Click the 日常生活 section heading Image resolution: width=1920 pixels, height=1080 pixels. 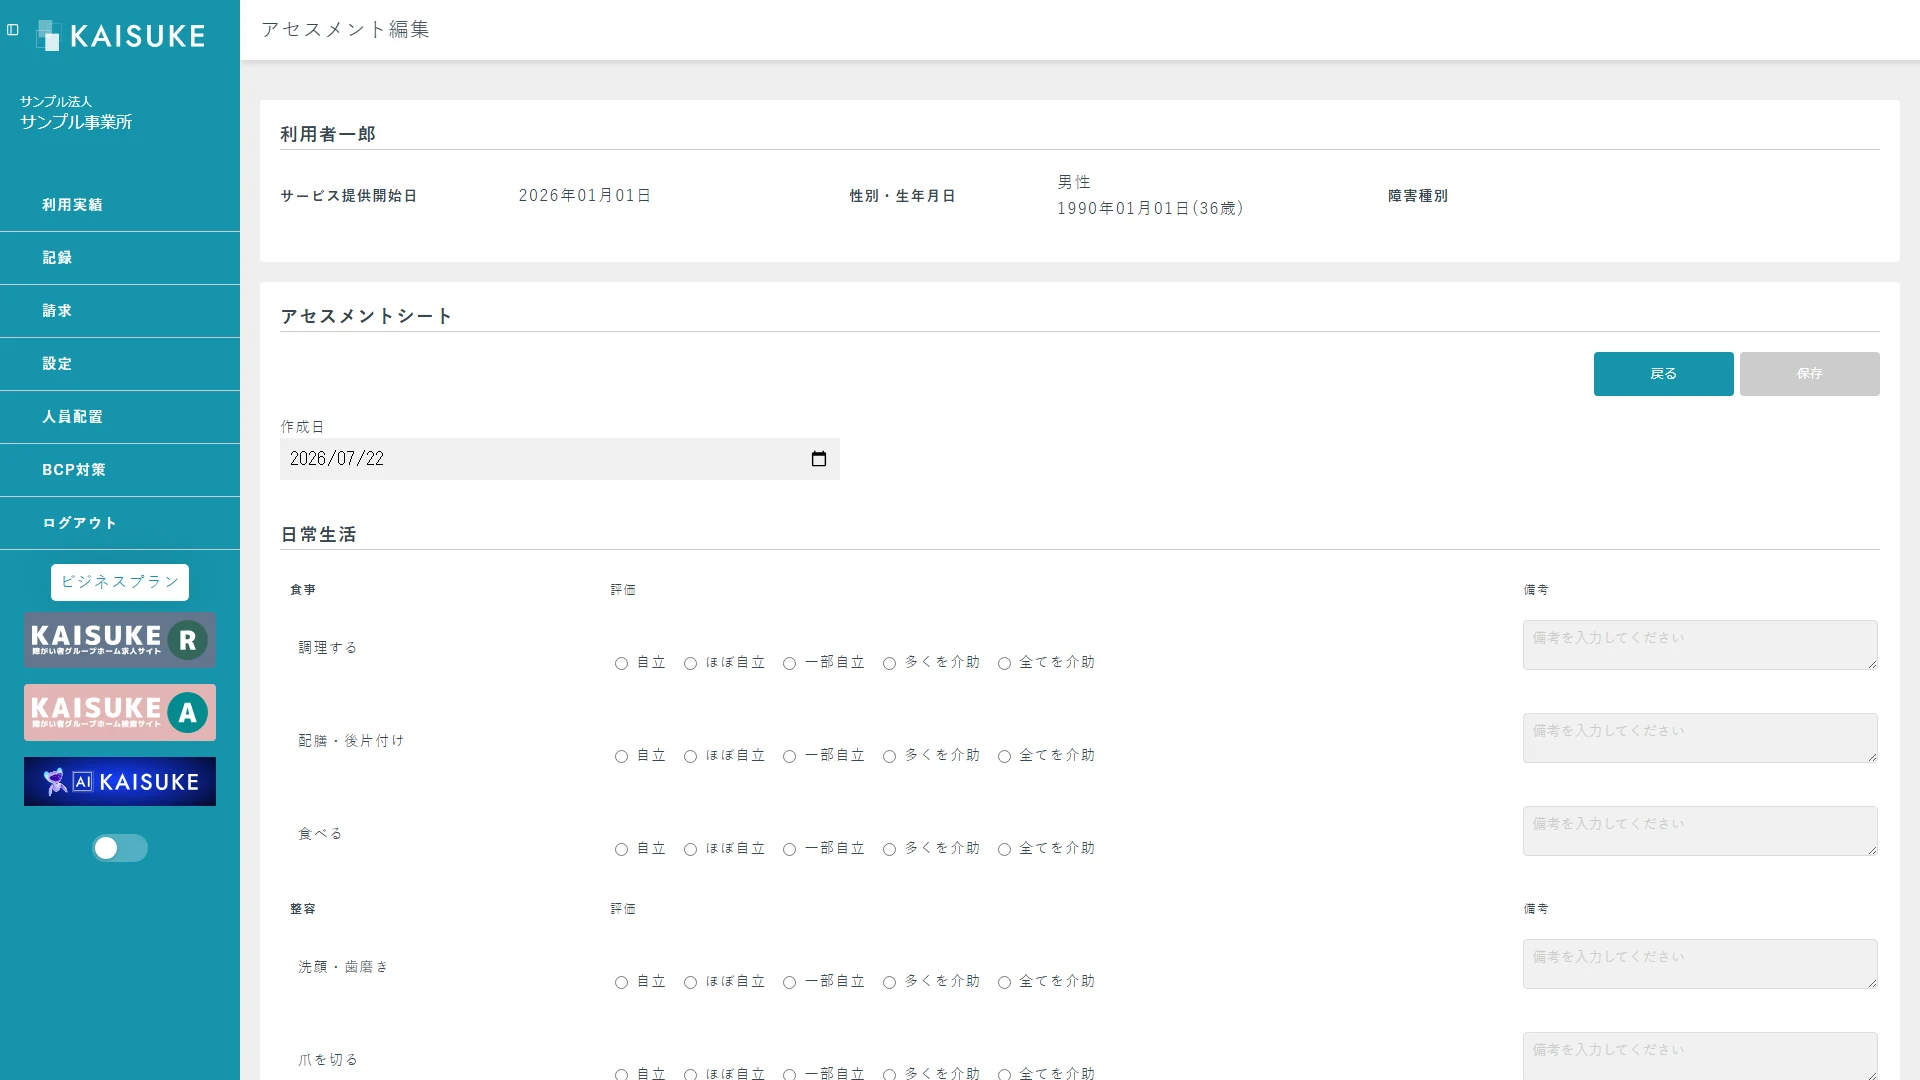coord(318,535)
